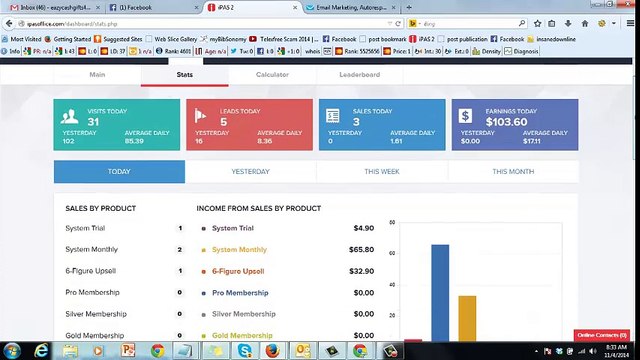Click the whois toolbar item

coord(312,51)
